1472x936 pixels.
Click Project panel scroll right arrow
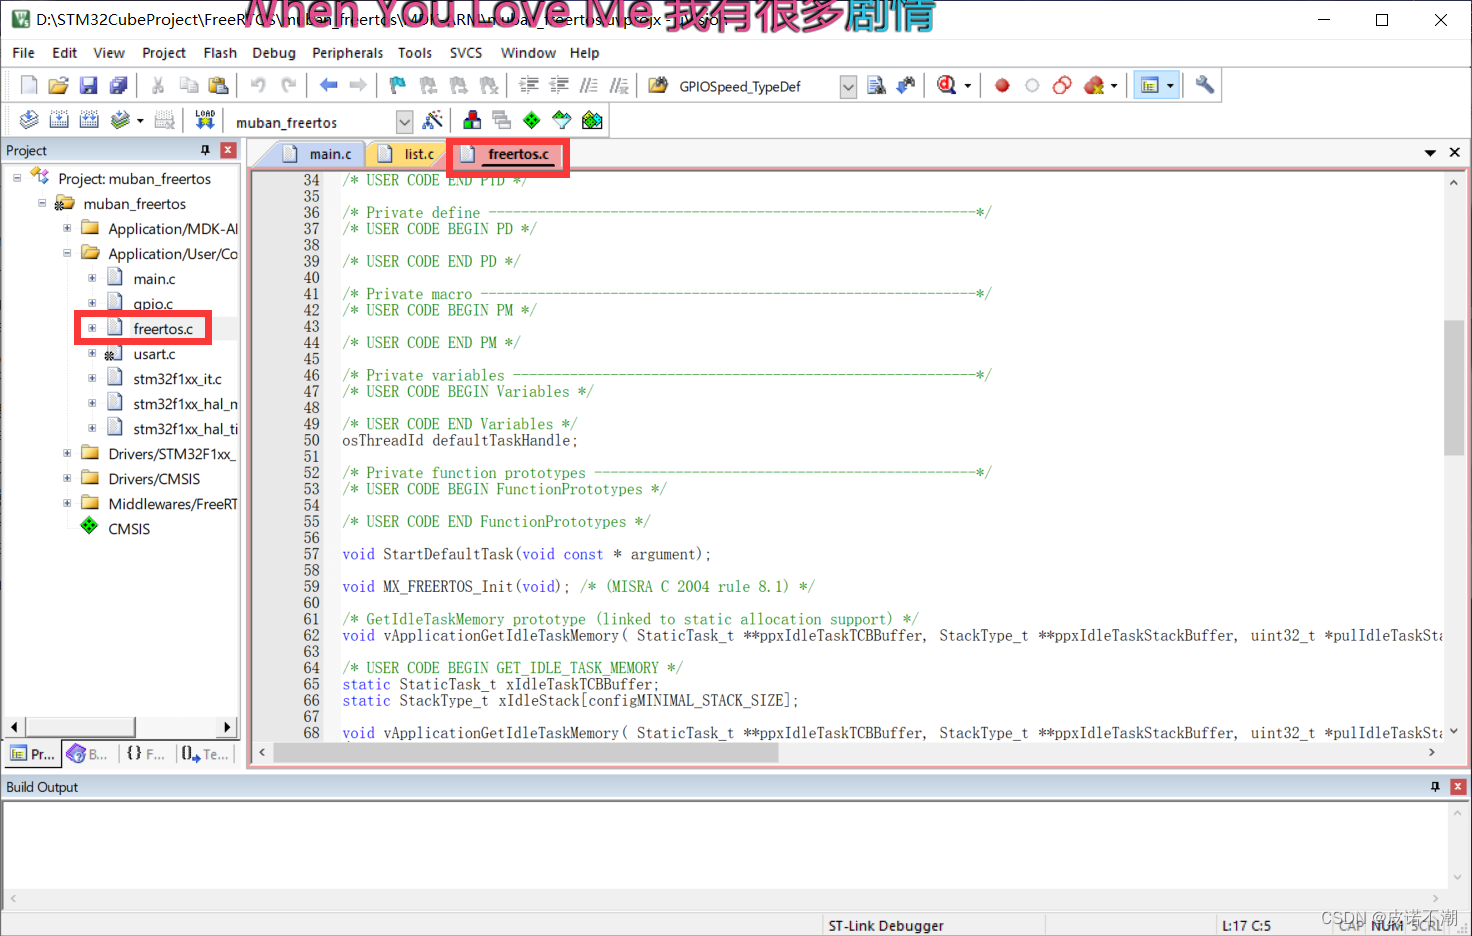click(x=228, y=727)
